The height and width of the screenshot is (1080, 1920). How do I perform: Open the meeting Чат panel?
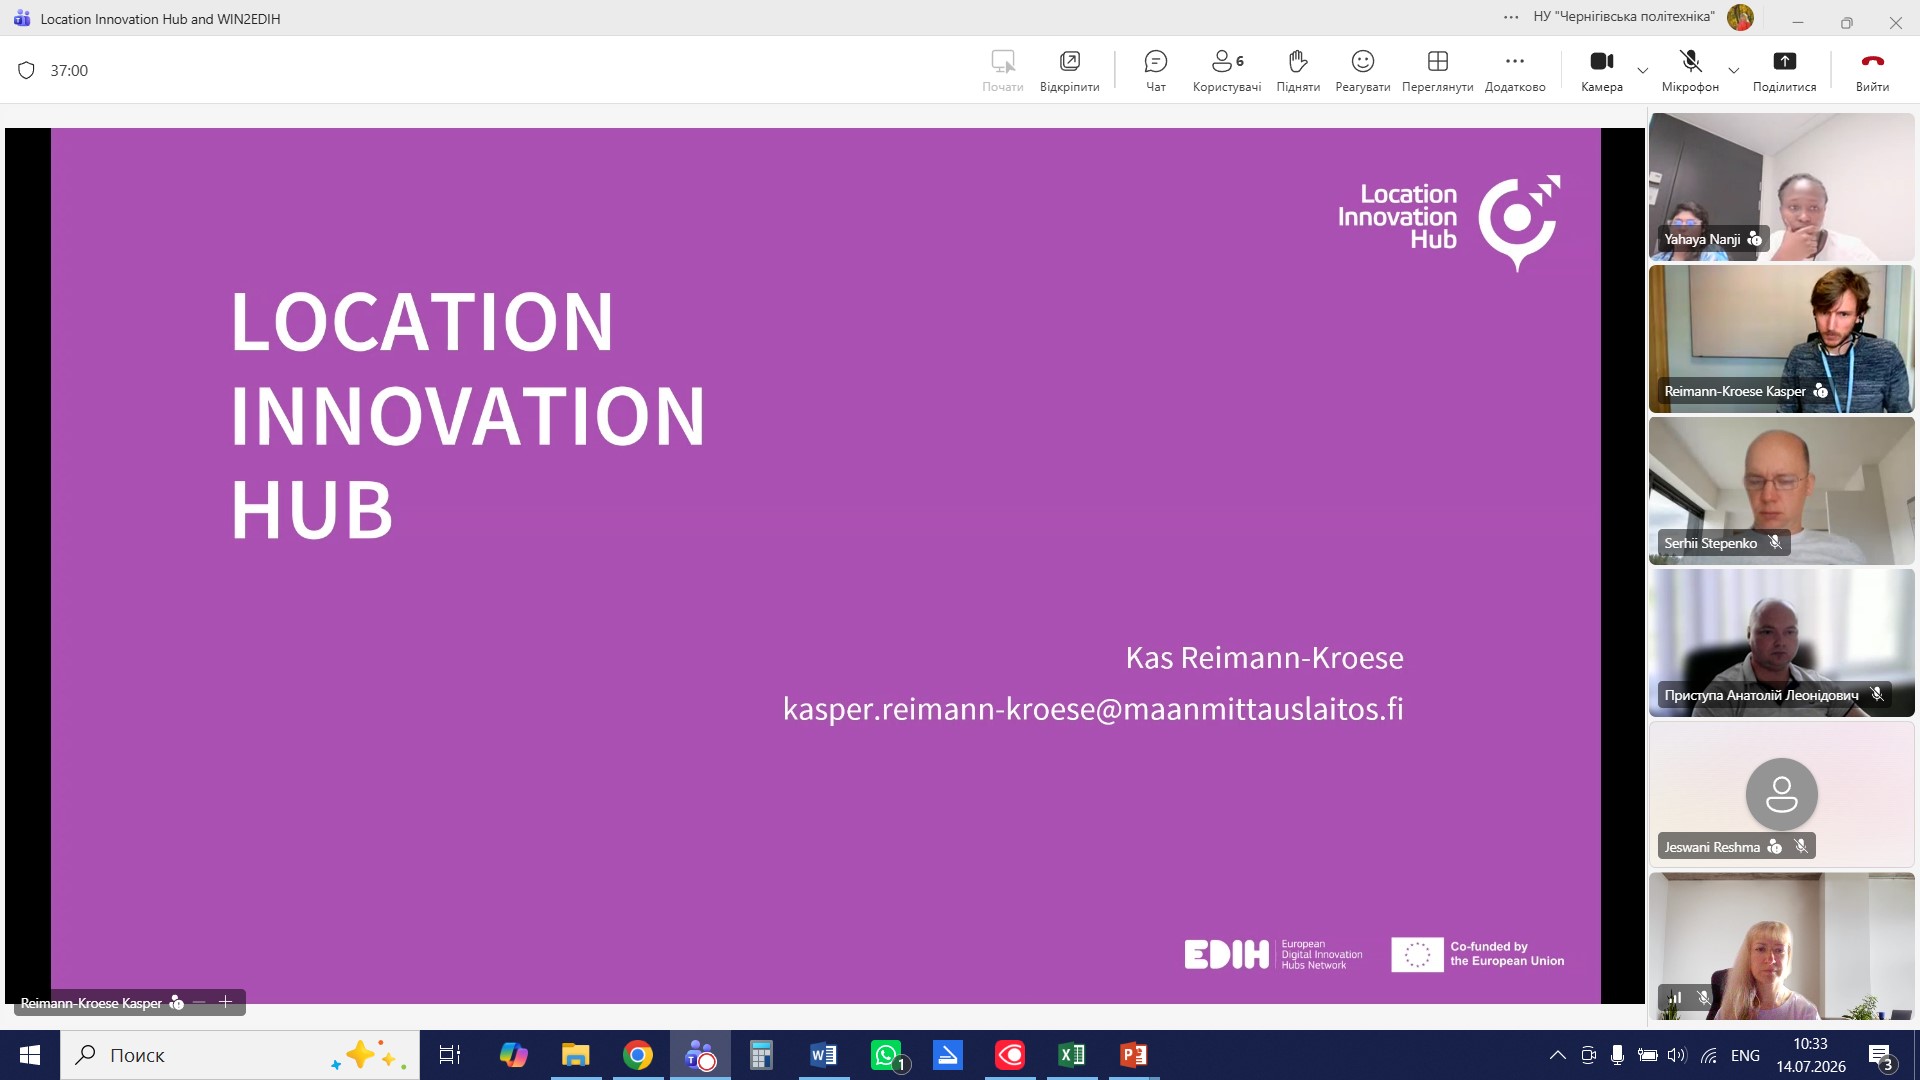(x=1155, y=71)
